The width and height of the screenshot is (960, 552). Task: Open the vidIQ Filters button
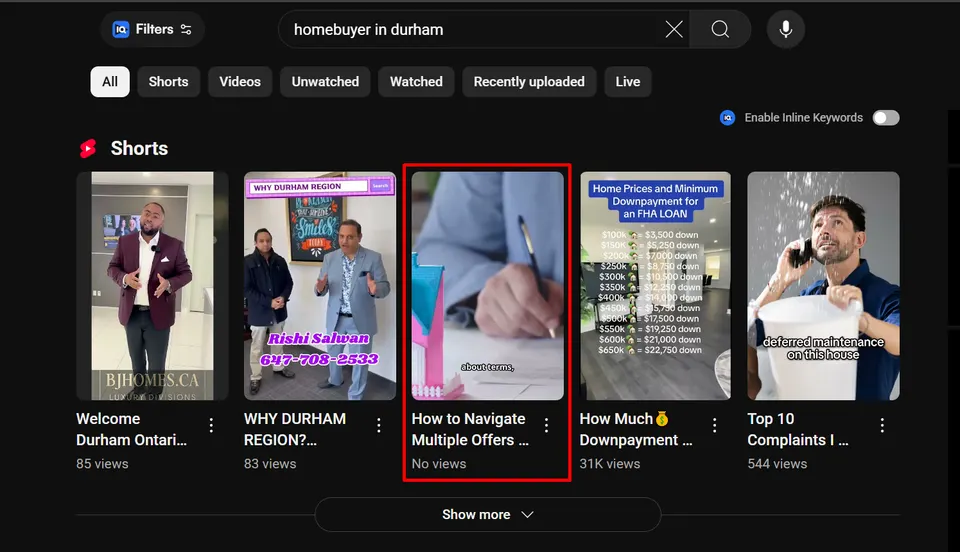click(x=152, y=29)
